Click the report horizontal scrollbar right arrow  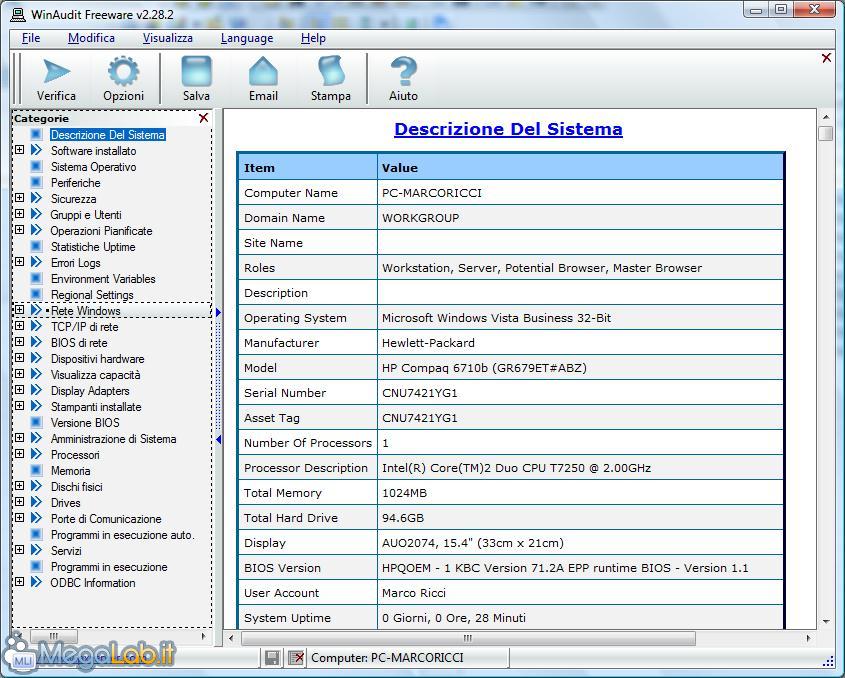pyautogui.click(x=808, y=638)
